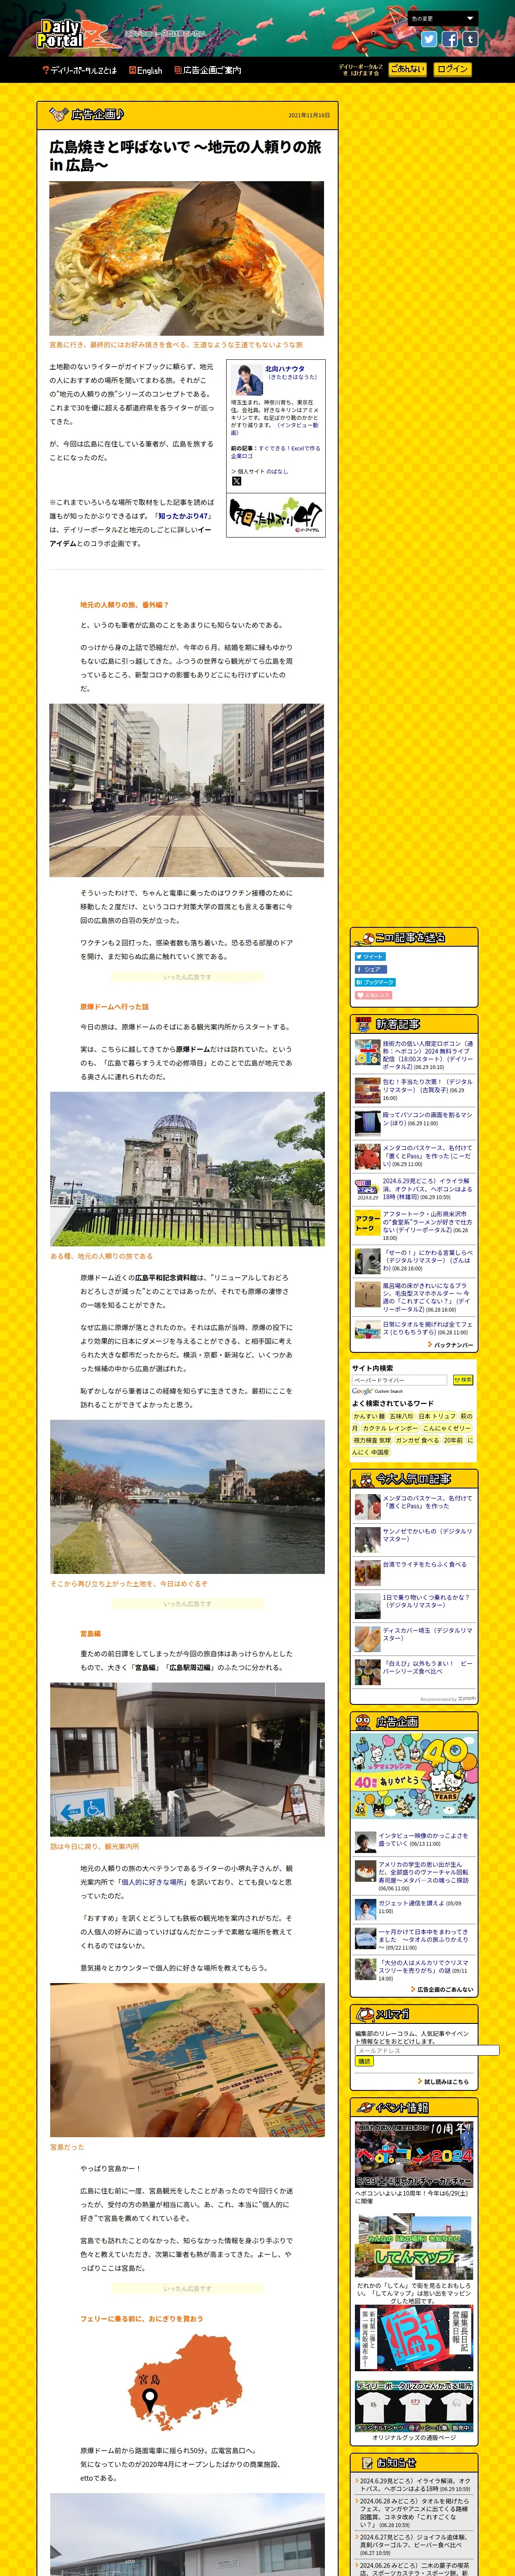Image resolution: width=515 pixels, height=2576 pixels.
Task: Open「せーの！」にかわる言葉しらべ article
Action: 428,1260
